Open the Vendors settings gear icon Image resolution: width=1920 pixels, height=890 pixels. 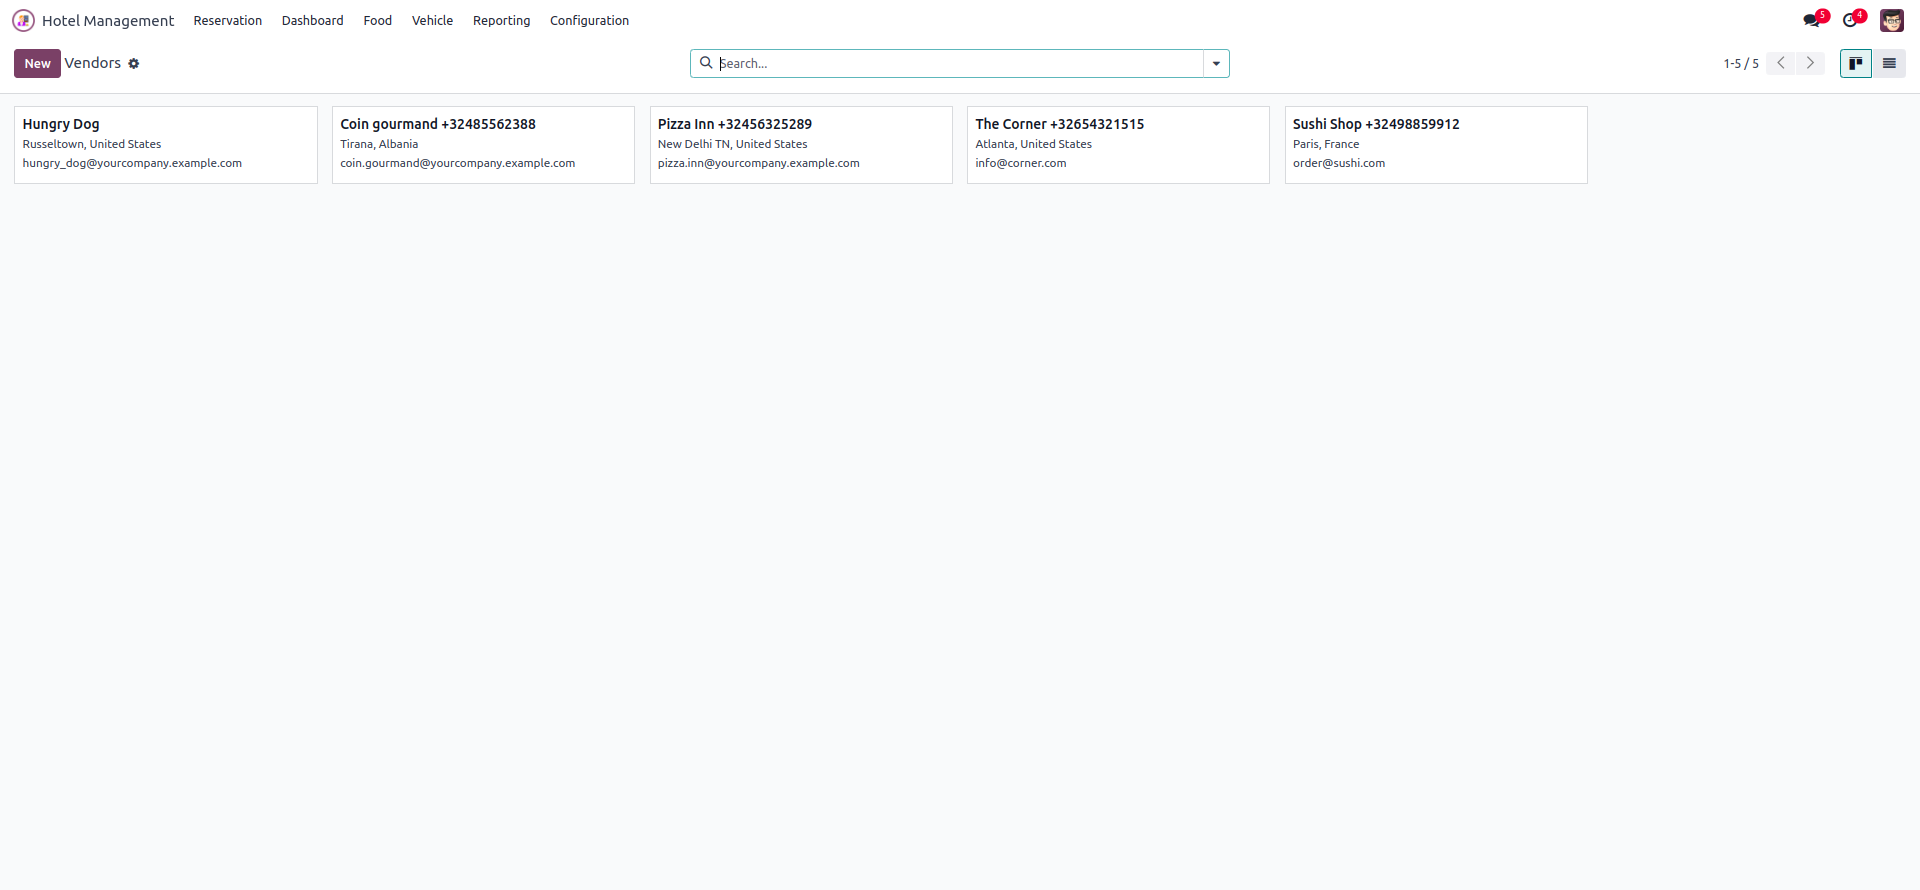click(134, 64)
